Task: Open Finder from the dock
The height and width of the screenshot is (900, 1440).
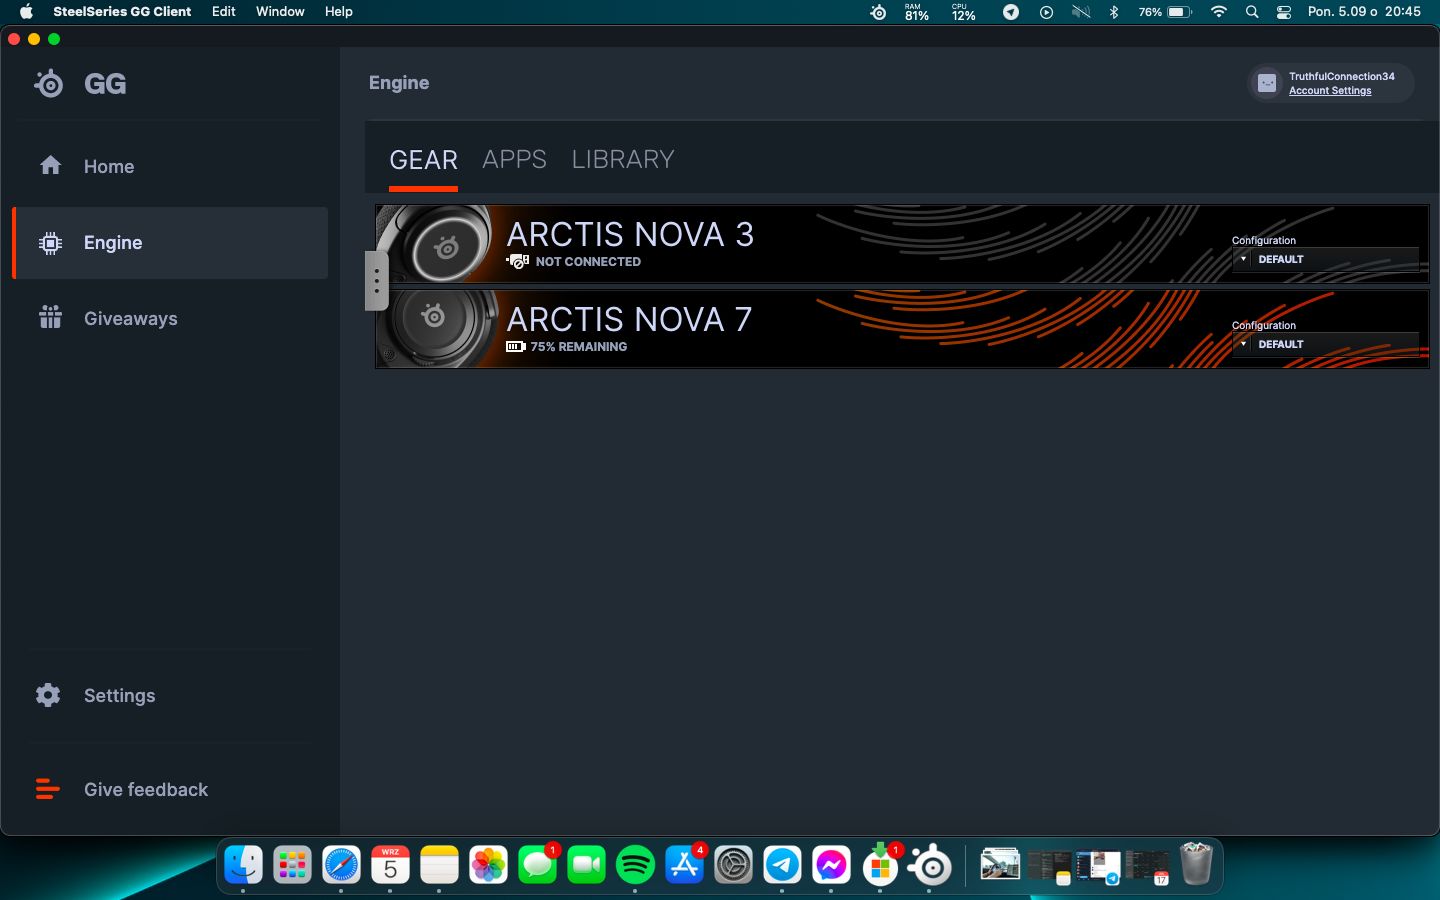Action: (243, 864)
